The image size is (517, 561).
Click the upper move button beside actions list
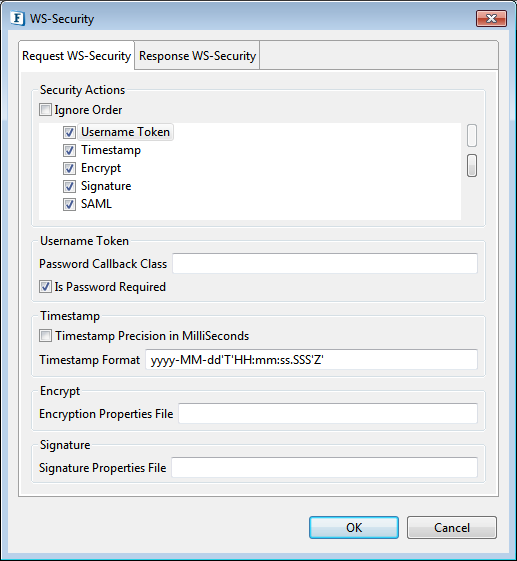[472, 135]
